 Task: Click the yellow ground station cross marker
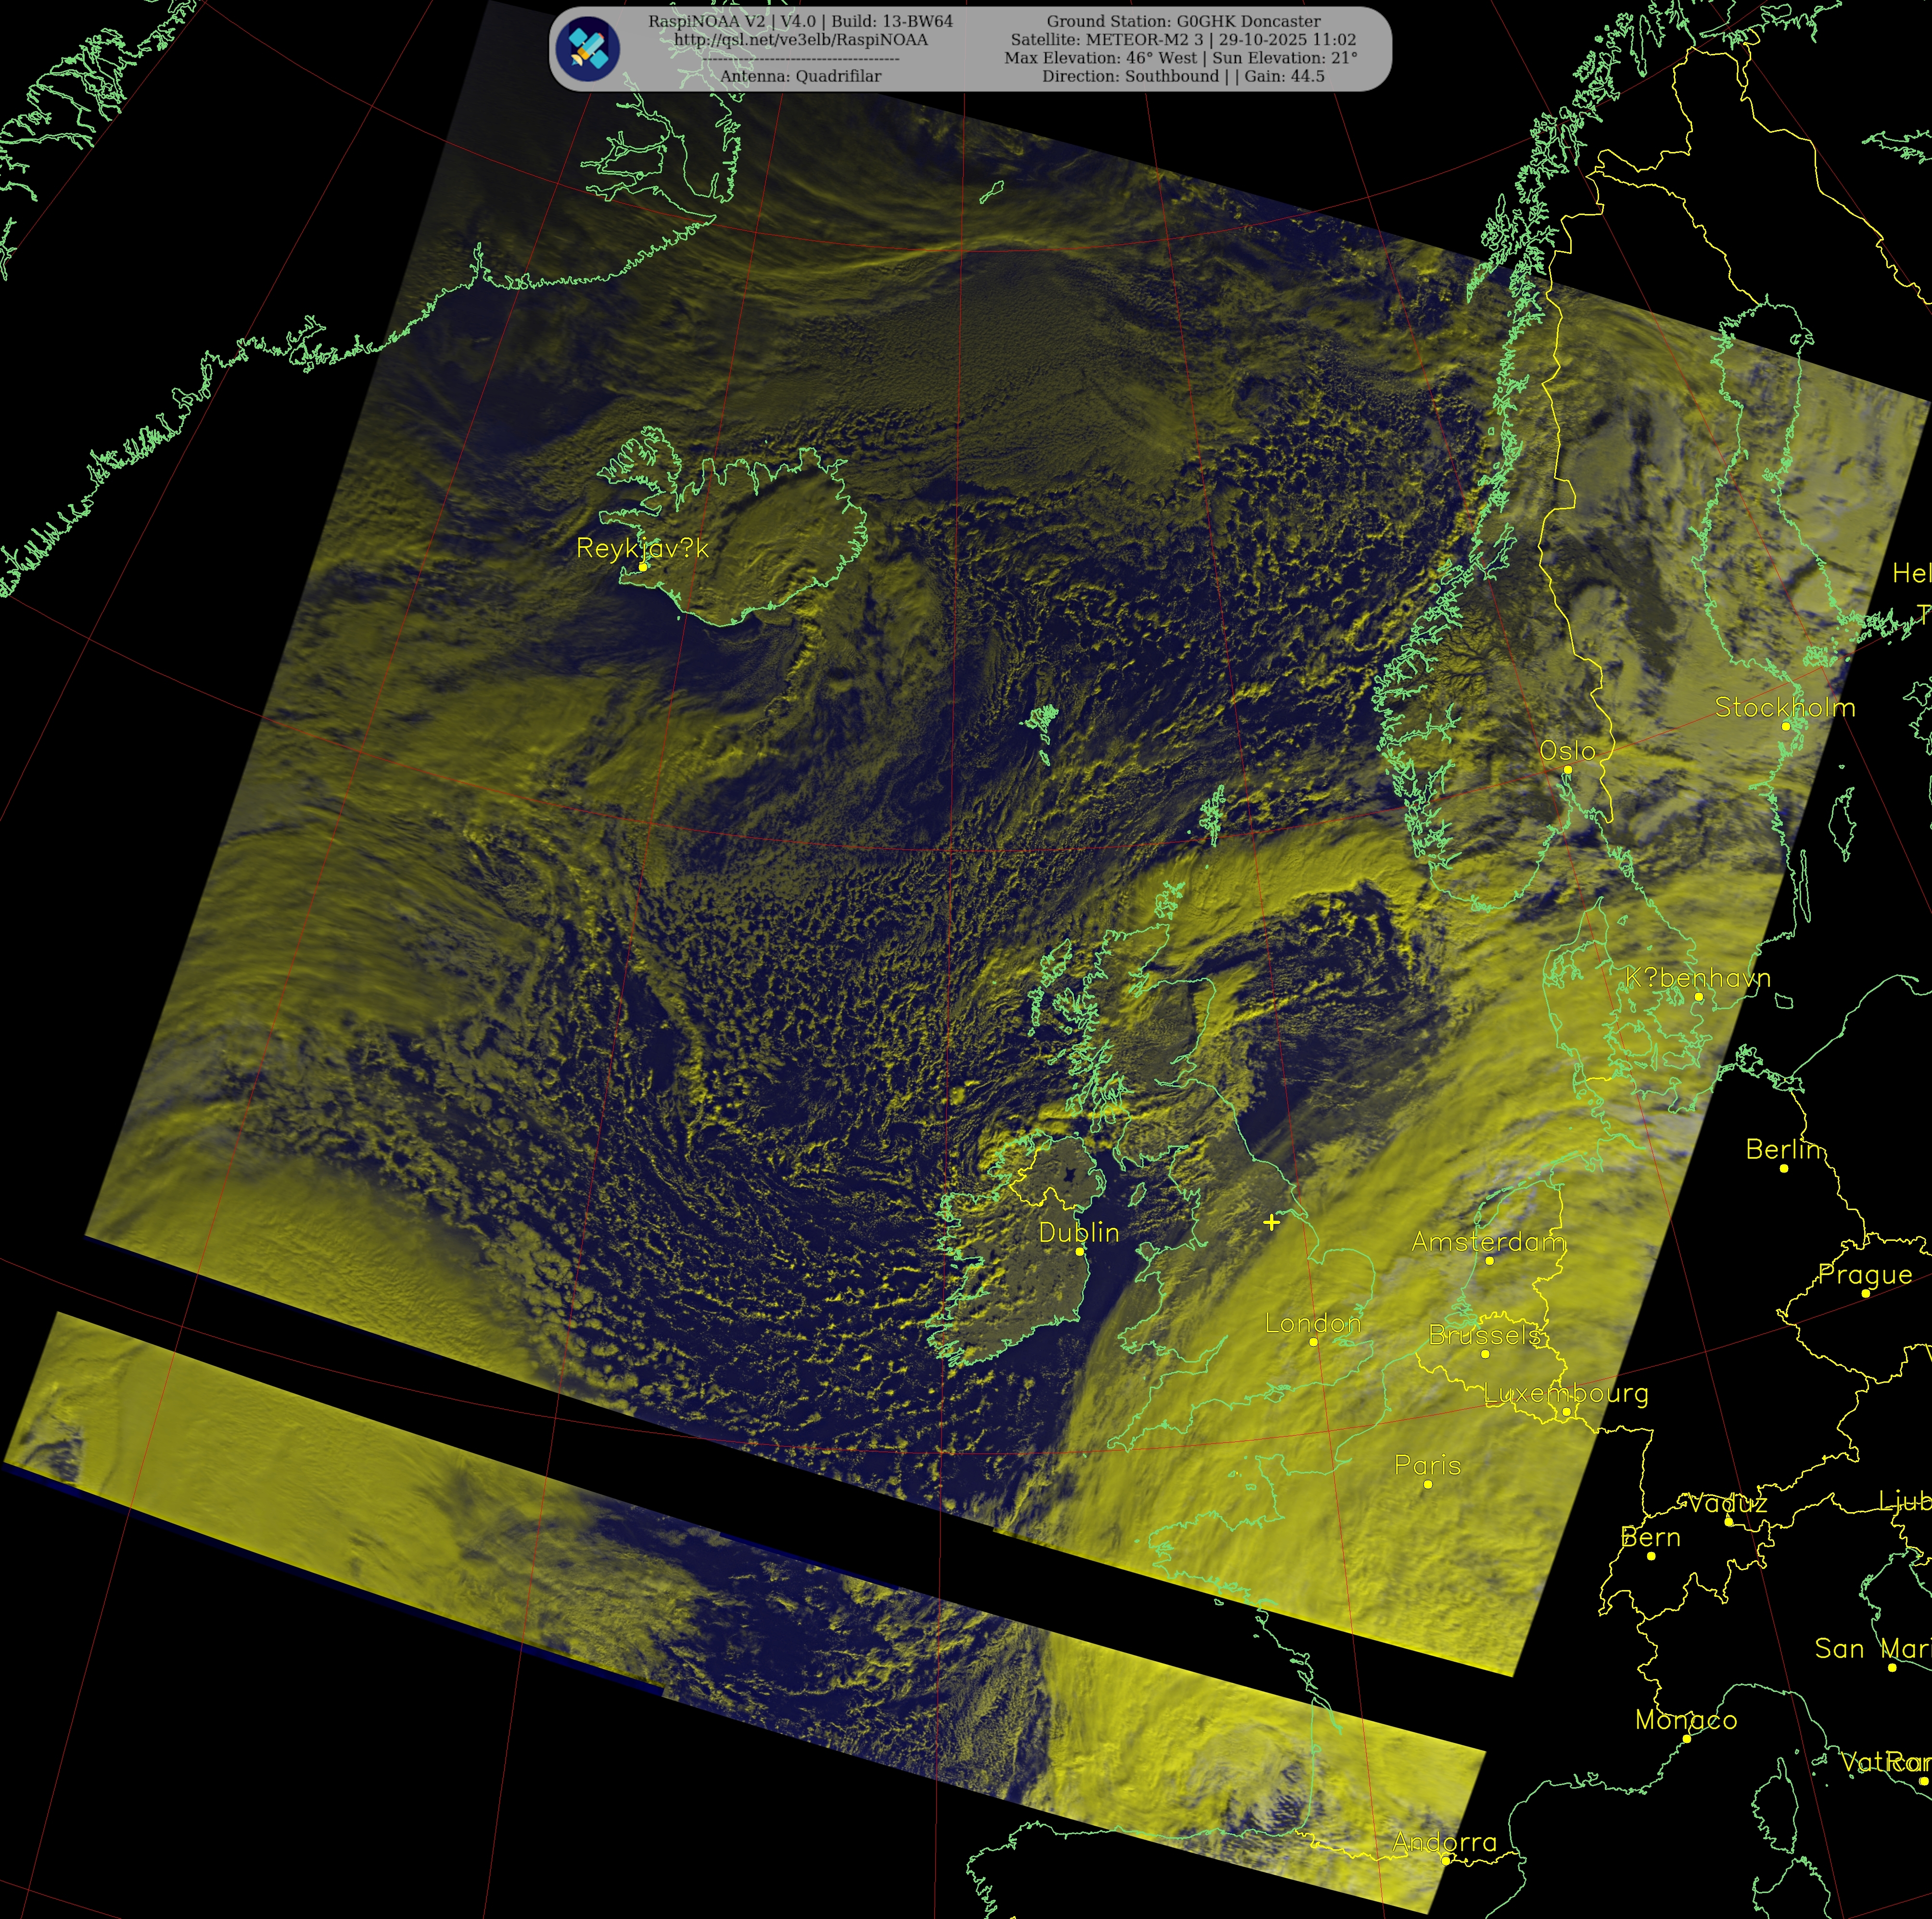click(x=1271, y=1222)
